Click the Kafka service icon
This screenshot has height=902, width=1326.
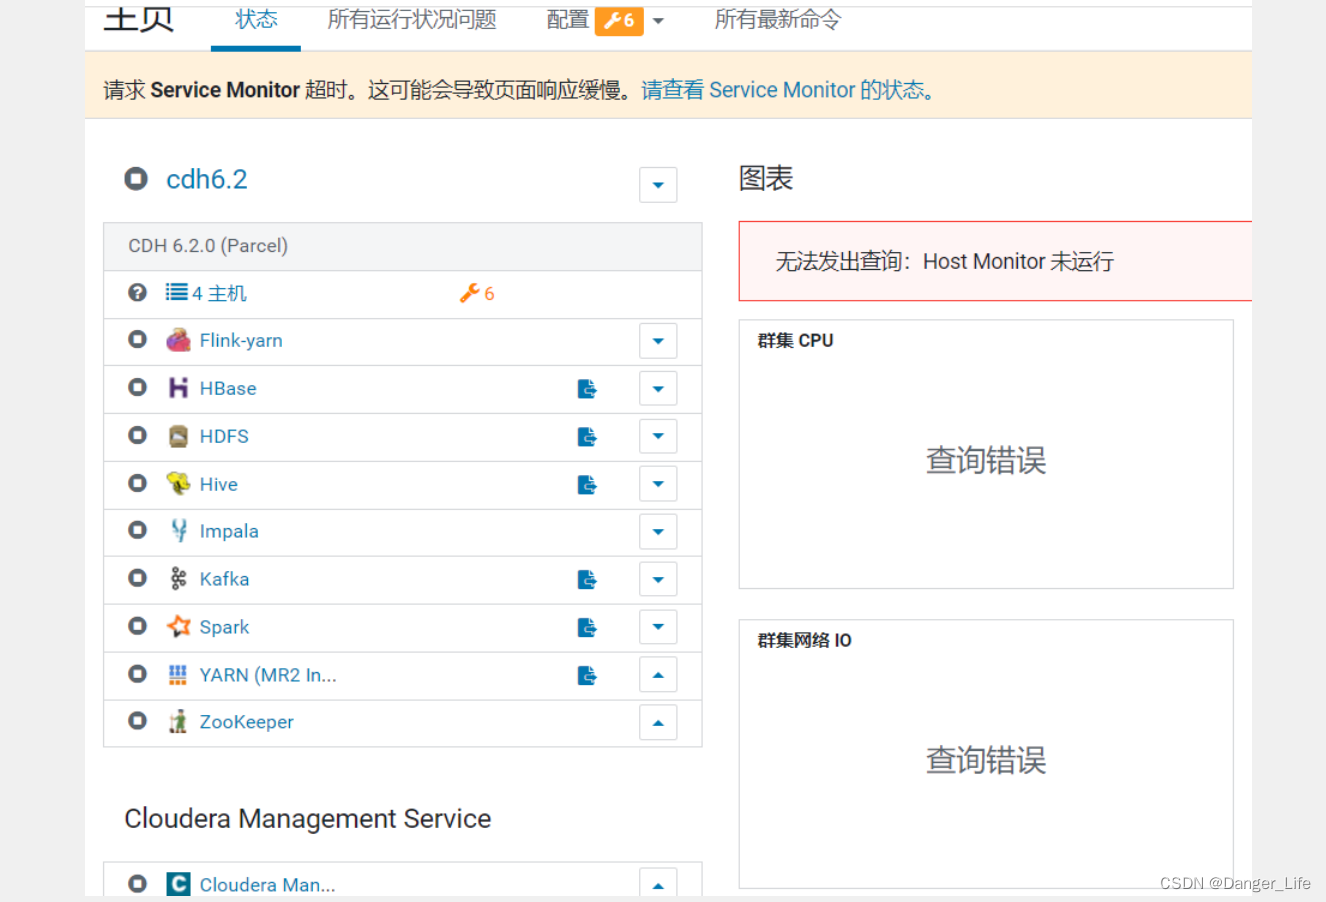click(178, 579)
